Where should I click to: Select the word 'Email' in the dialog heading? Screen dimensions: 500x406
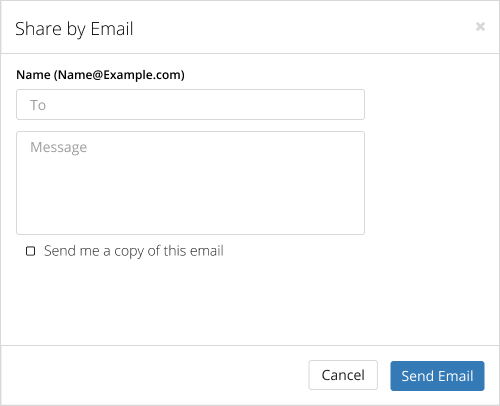(112, 29)
